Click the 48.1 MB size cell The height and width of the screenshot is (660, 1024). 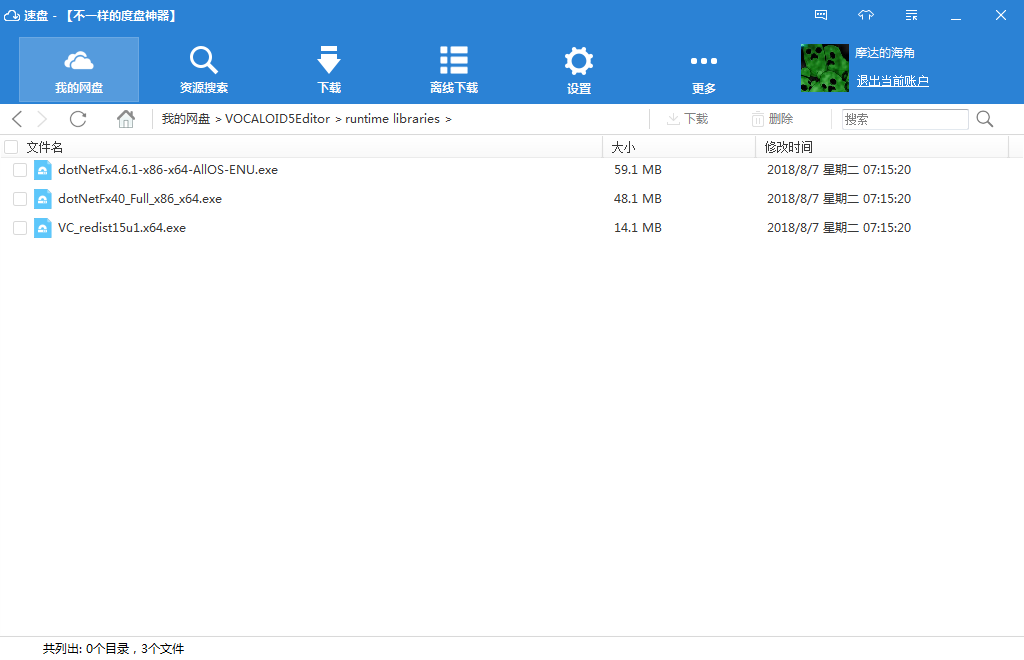tap(638, 198)
